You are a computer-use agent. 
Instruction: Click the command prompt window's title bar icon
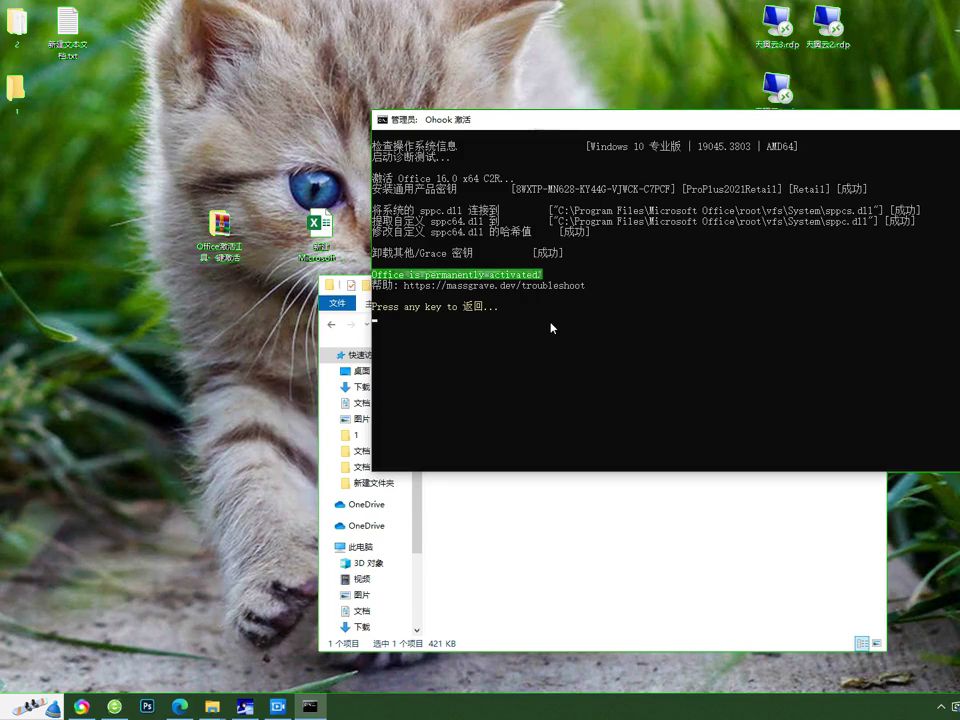tap(382, 119)
